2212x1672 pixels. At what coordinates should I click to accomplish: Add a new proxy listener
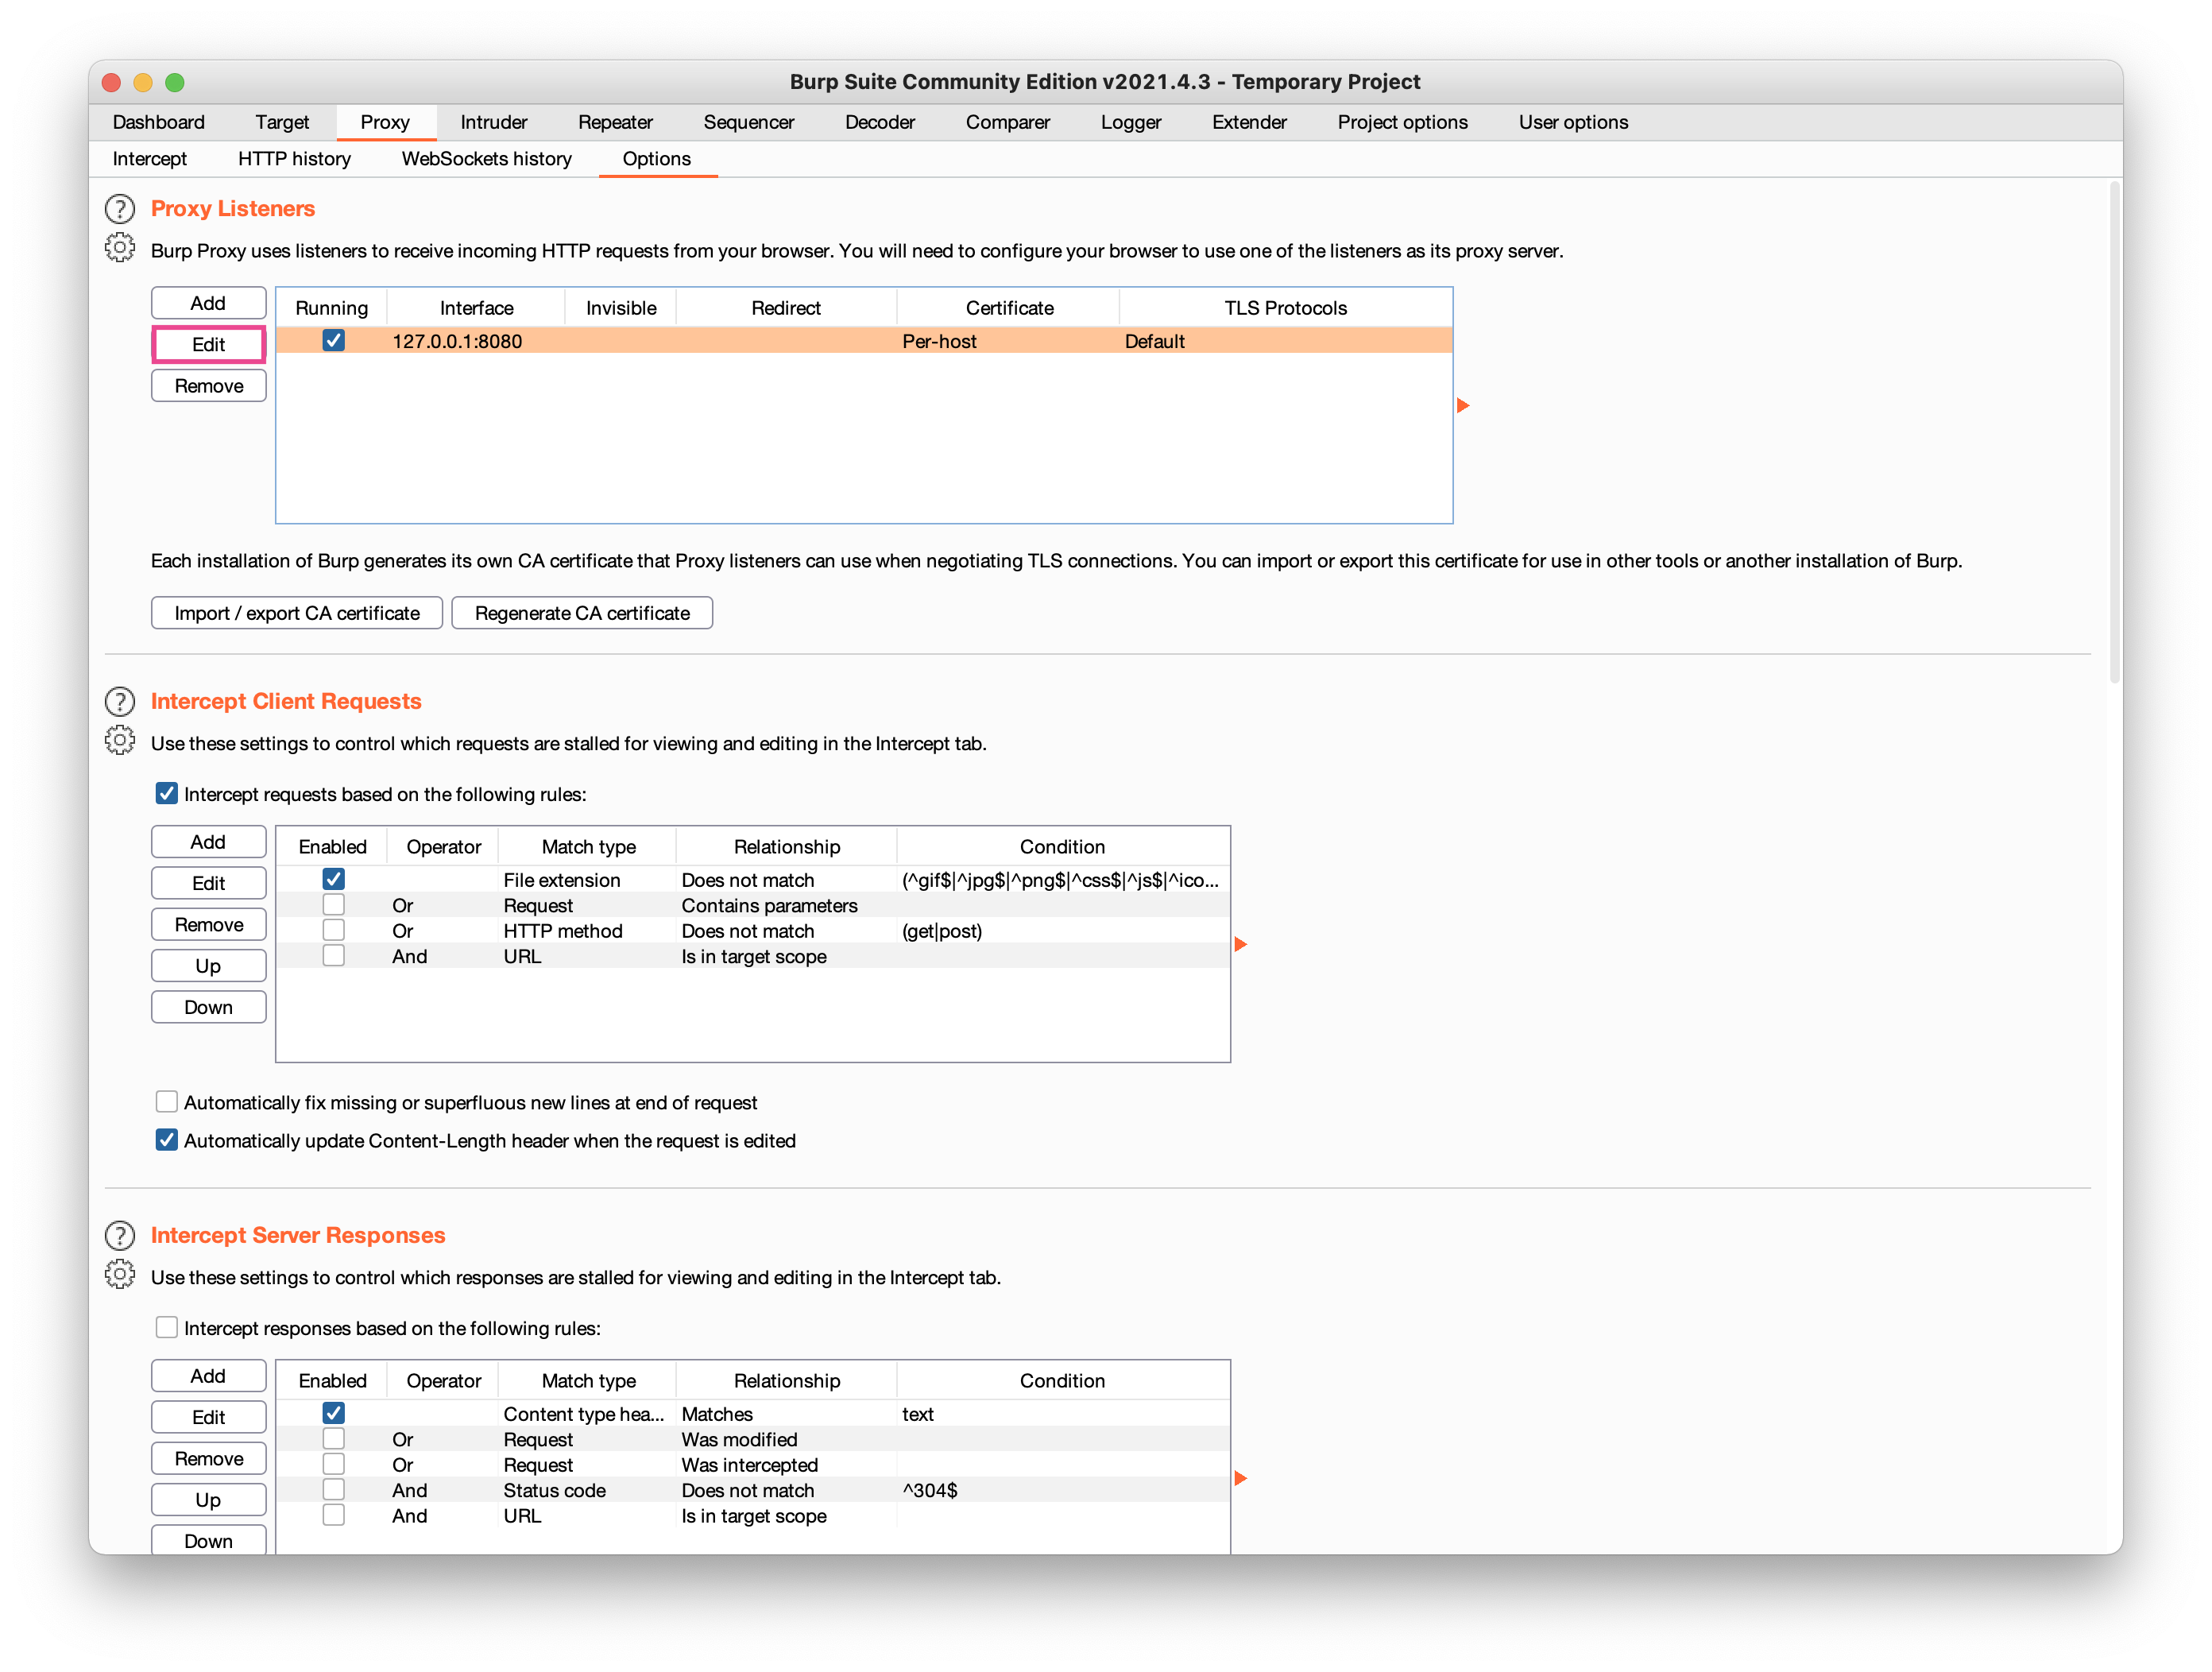(208, 303)
